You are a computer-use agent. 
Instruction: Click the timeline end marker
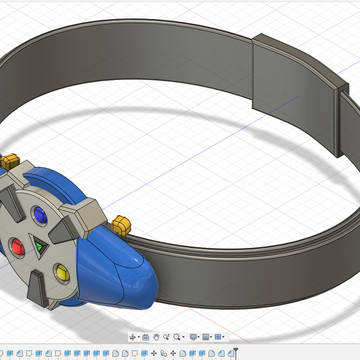pos(236,353)
